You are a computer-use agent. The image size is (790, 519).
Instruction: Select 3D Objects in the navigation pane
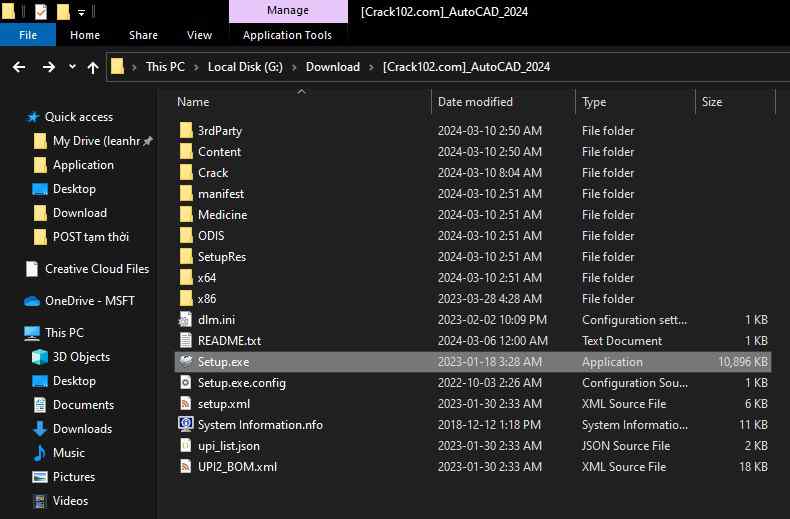click(81, 357)
